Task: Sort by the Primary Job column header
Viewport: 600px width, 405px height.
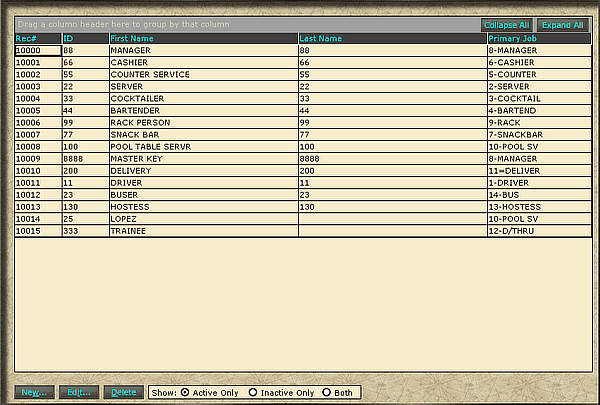Action: [540, 38]
